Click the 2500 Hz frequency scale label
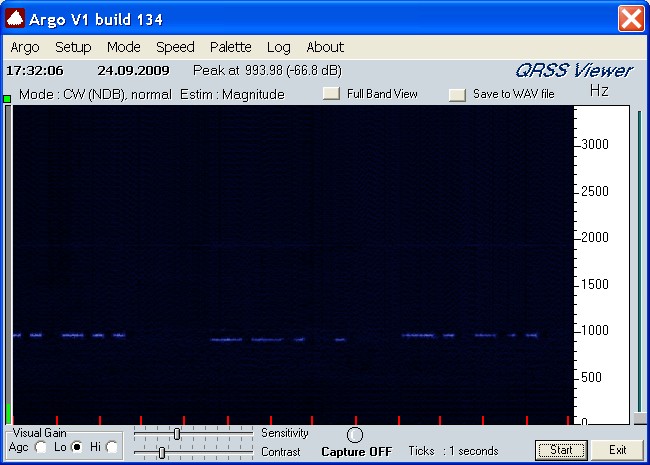 tap(595, 191)
